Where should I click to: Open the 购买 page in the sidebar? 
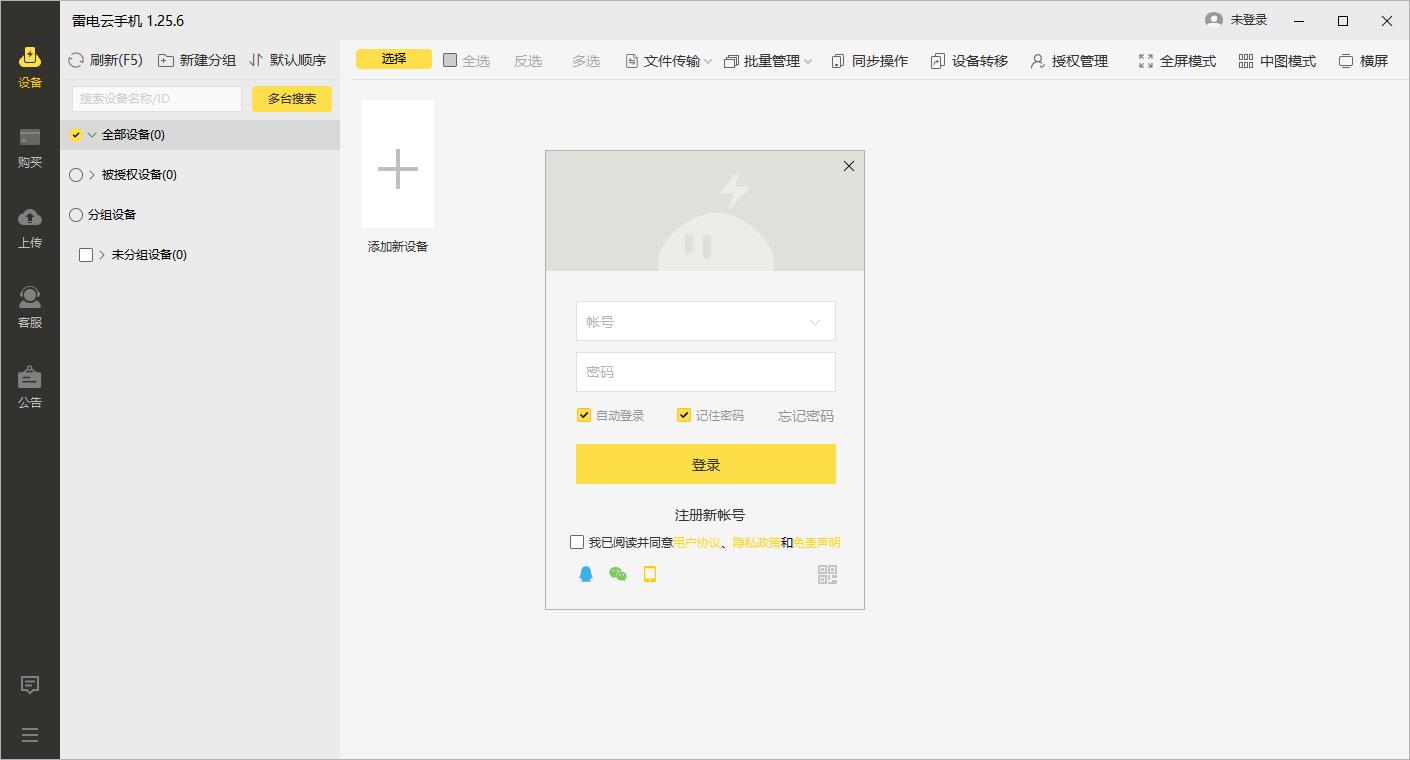pos(30,147)
